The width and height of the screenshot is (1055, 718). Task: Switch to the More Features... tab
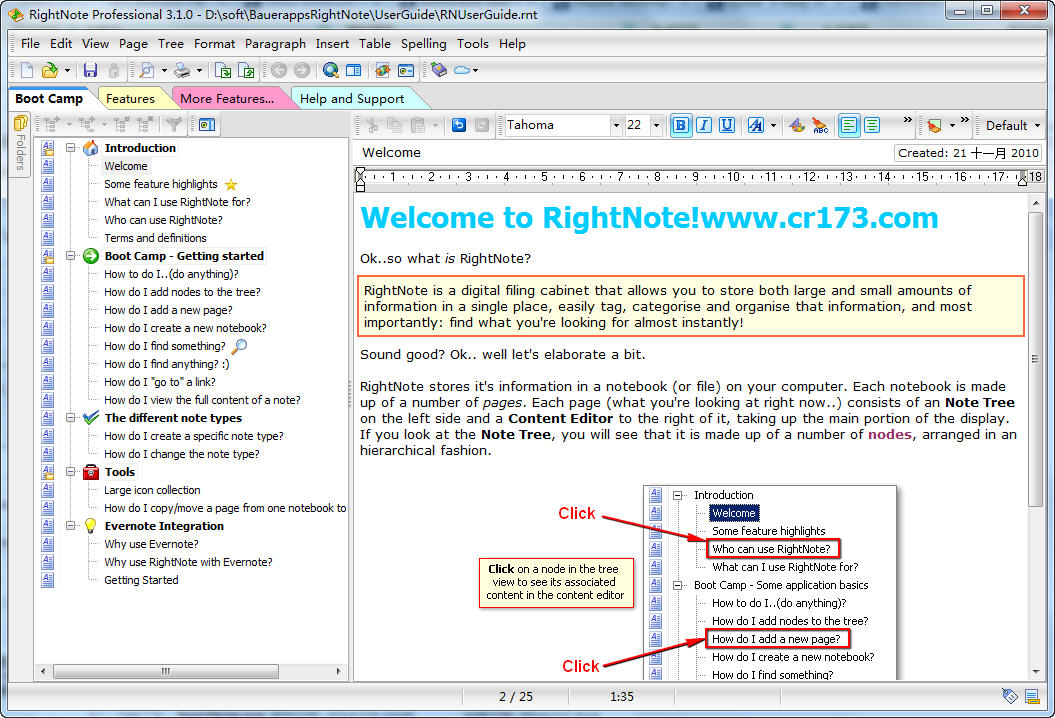point(227,98)
